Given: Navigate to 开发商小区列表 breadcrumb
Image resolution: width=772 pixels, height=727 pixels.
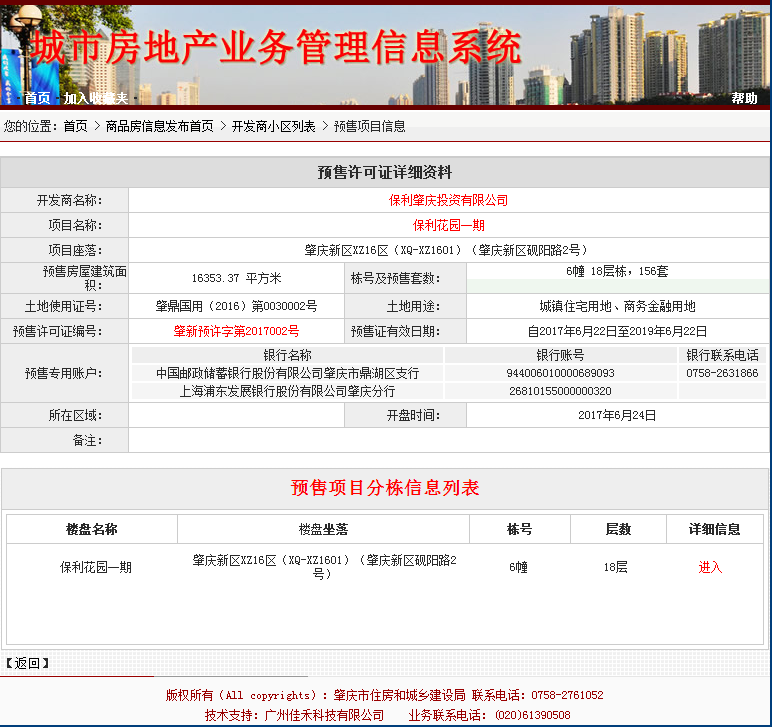Looking at the screenshot, I should [x=273, y=126].
